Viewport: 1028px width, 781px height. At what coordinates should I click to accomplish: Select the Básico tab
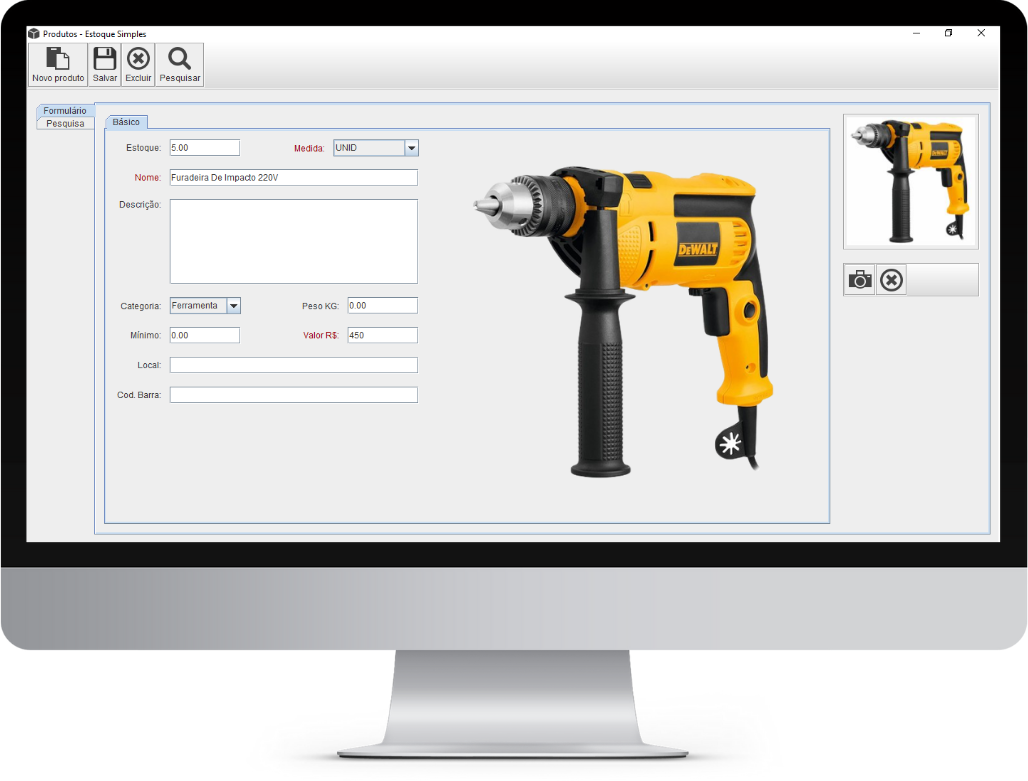[126, 122]
